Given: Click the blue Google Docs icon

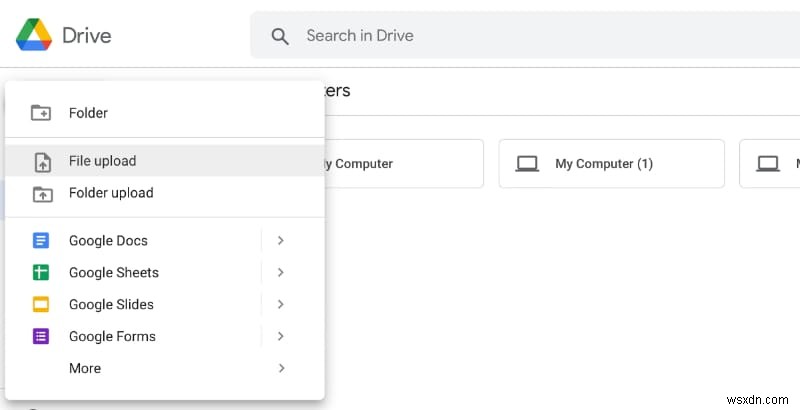Looking at the screenshot, I should tap(41, 240).
